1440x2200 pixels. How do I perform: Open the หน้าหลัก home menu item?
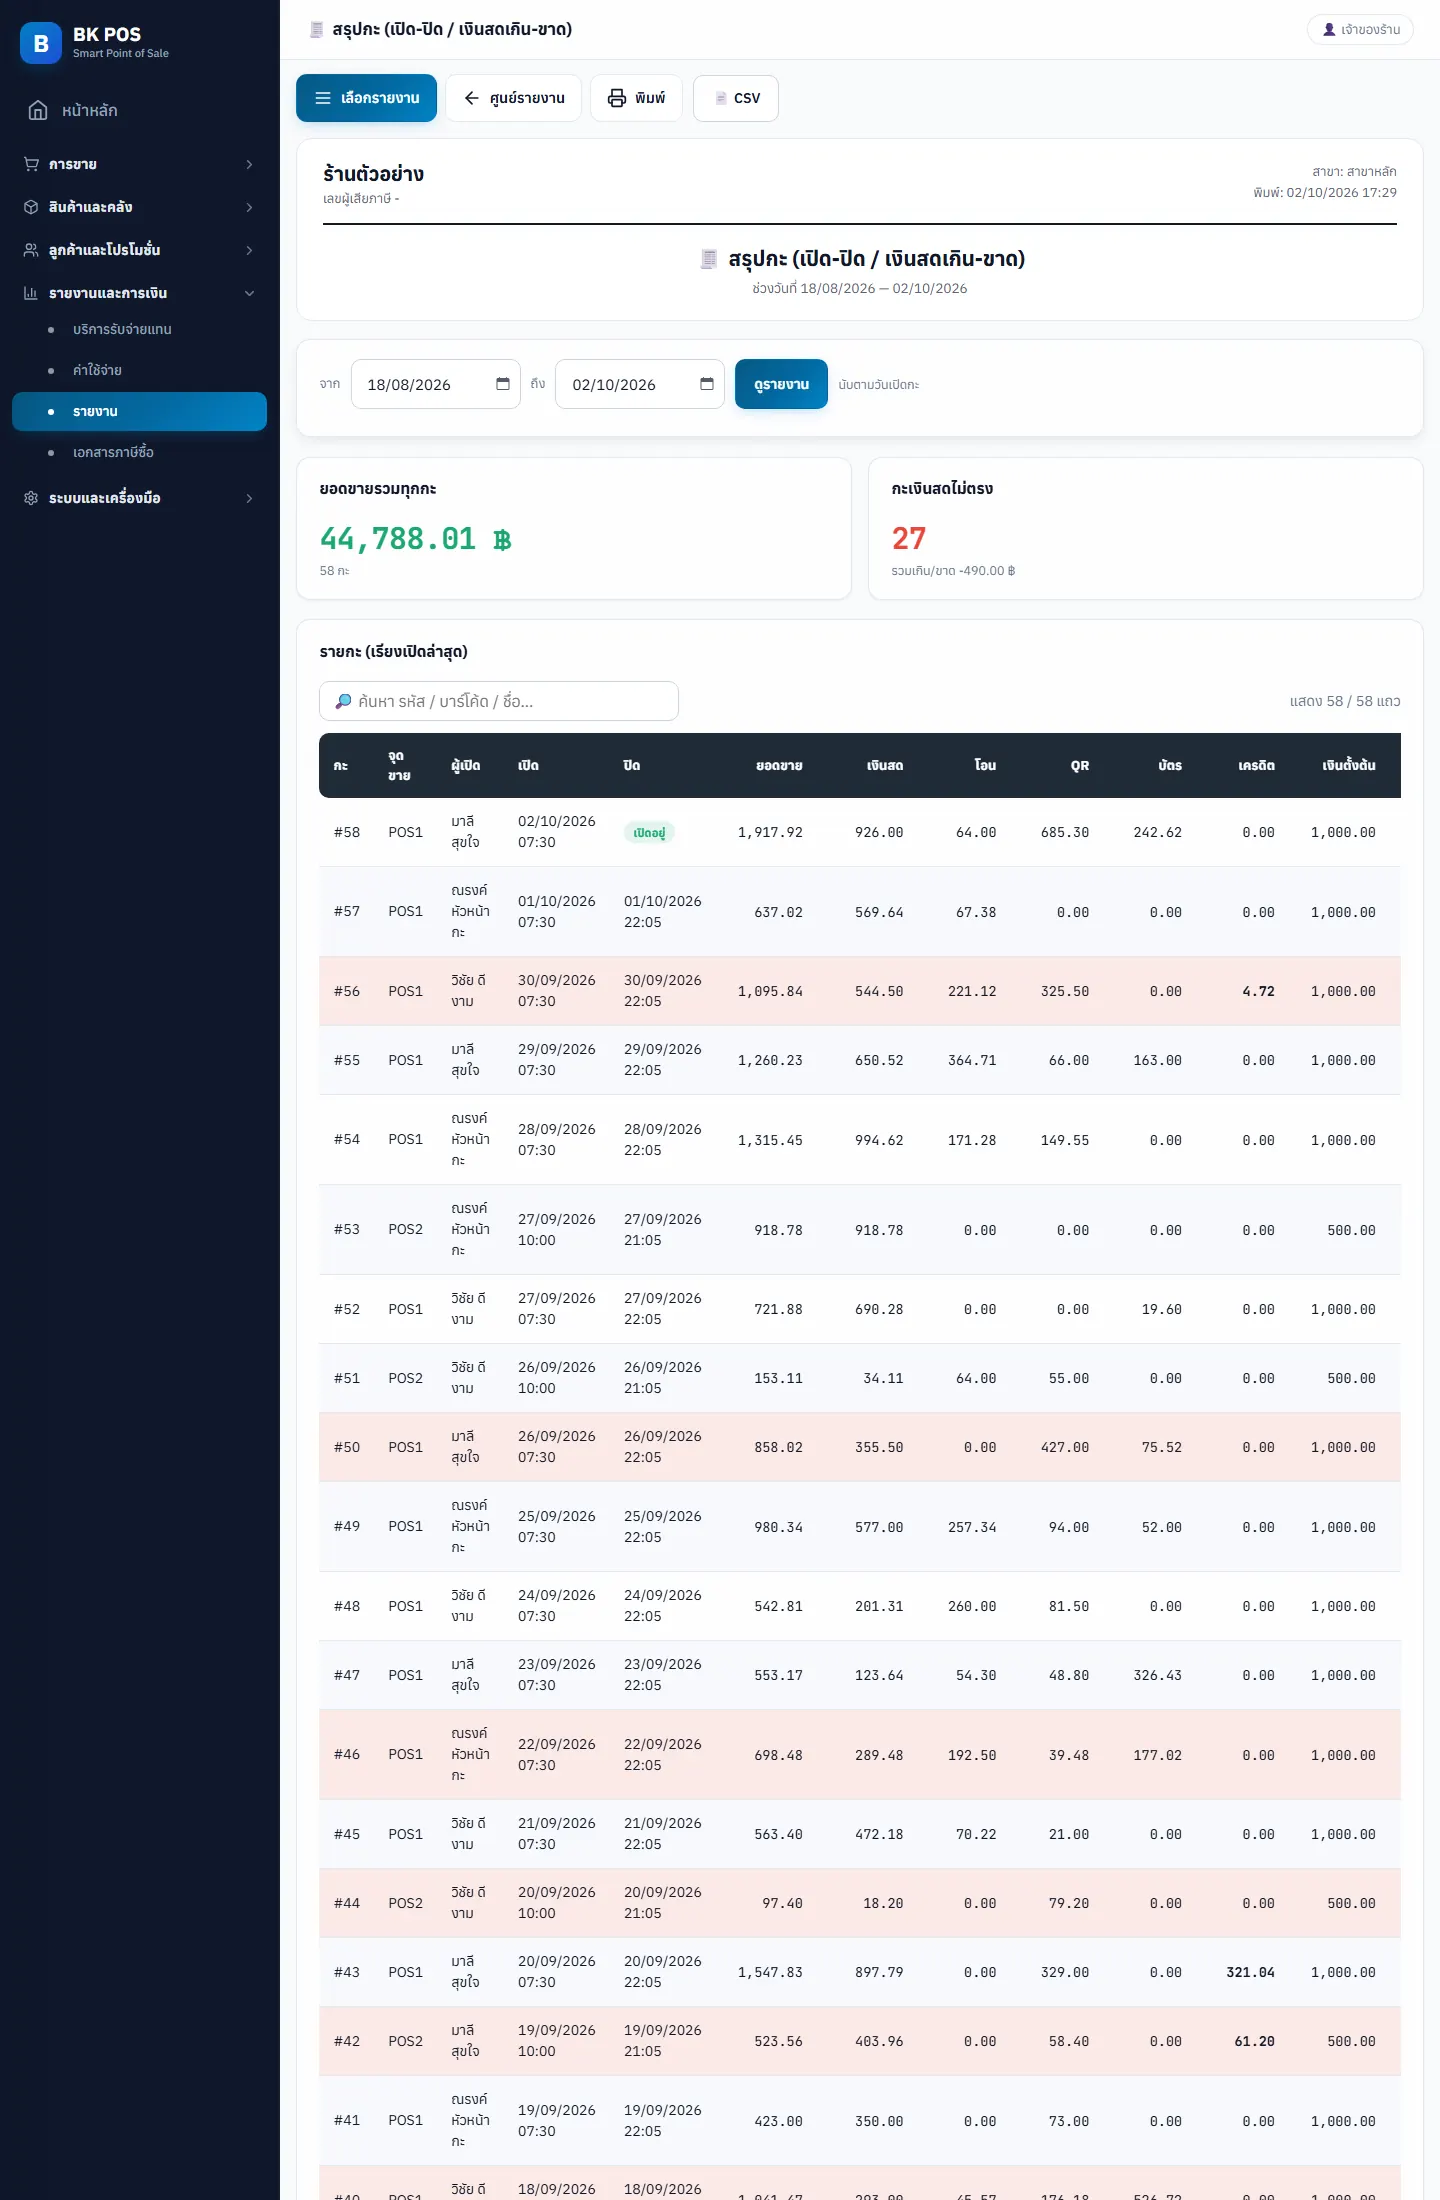coord(139,110)
